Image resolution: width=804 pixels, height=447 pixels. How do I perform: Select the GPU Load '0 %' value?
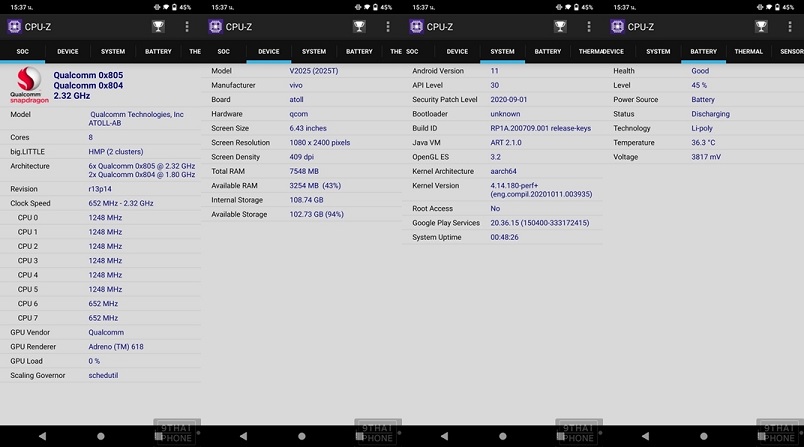pos(94,361)
